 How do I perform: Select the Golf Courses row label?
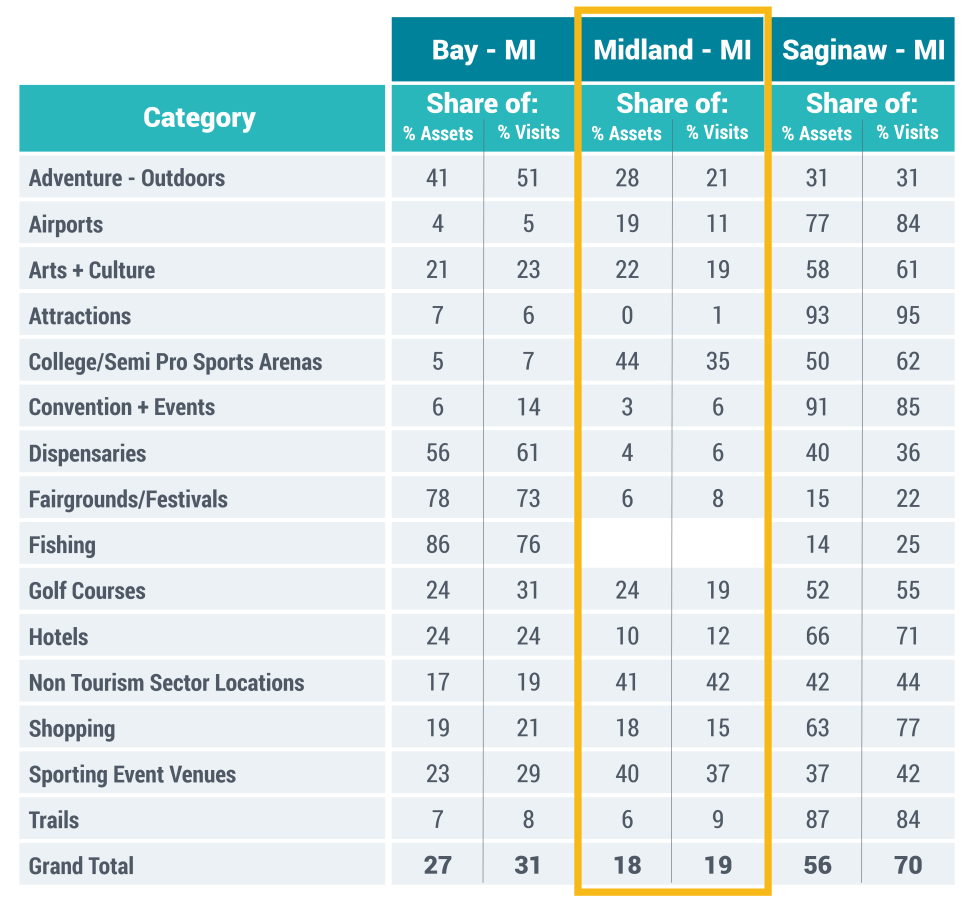tap(87, 591)
